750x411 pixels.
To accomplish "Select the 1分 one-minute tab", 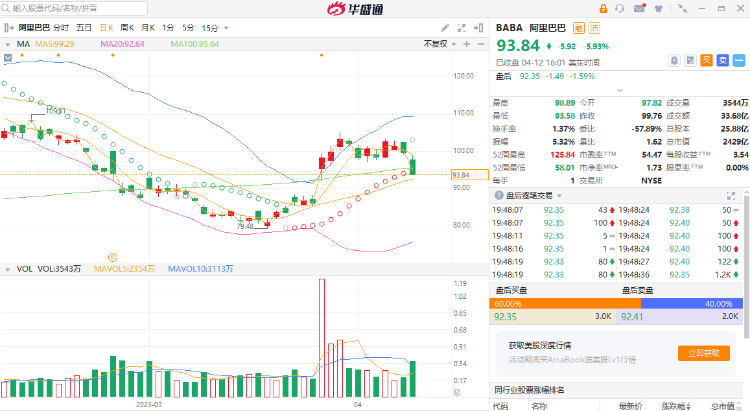I will click(168, 28).
